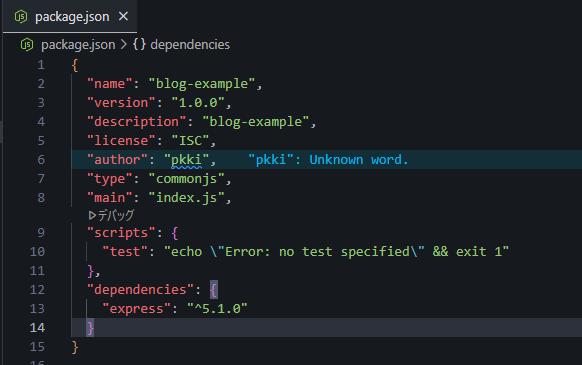This screenshot has width=582, height=365.
Task: Click the highlighted closing brace on line 14
Action: [90, 328]
